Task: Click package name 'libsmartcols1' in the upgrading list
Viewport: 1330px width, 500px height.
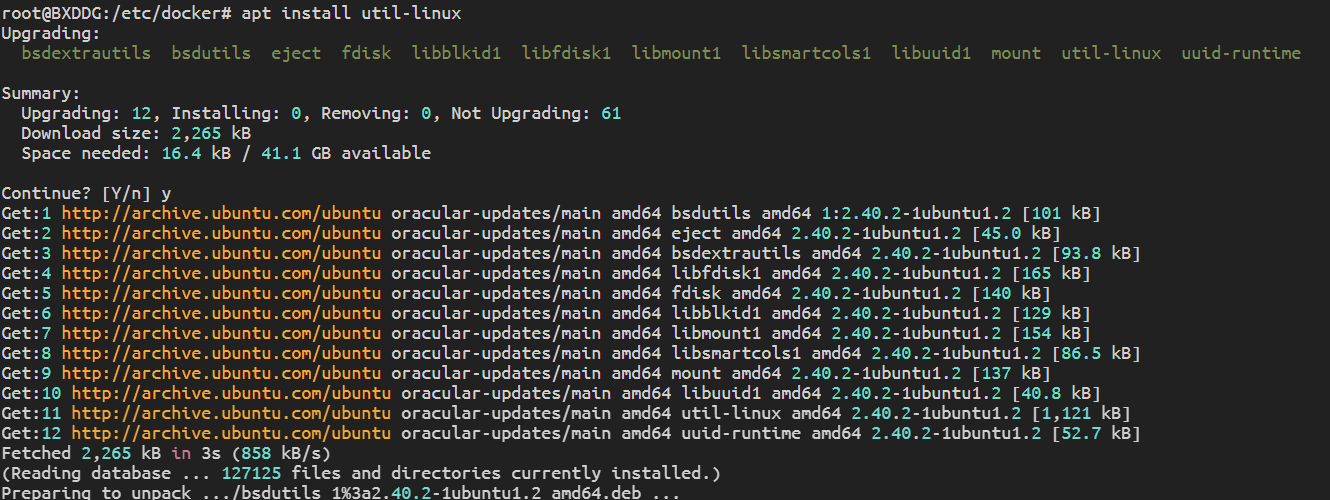Action: (x=806, y=53)
